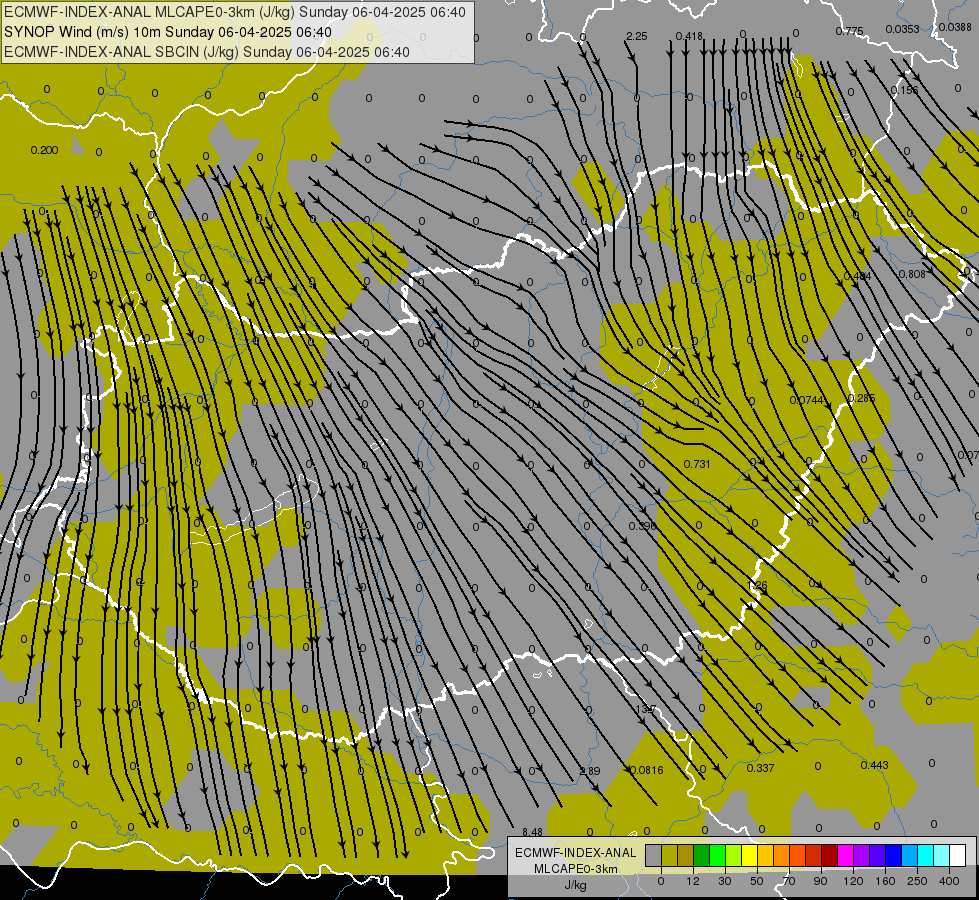This screenshot has width=979, height=900.
Task: Click the map value '0.443'
Action: 874,765
